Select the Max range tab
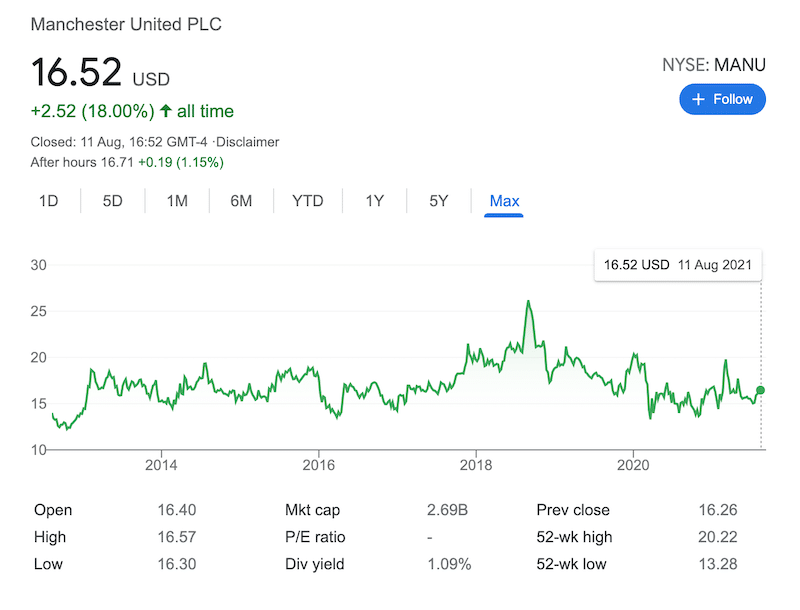This screenshot has height=610, width=800. tap(504, 201)
